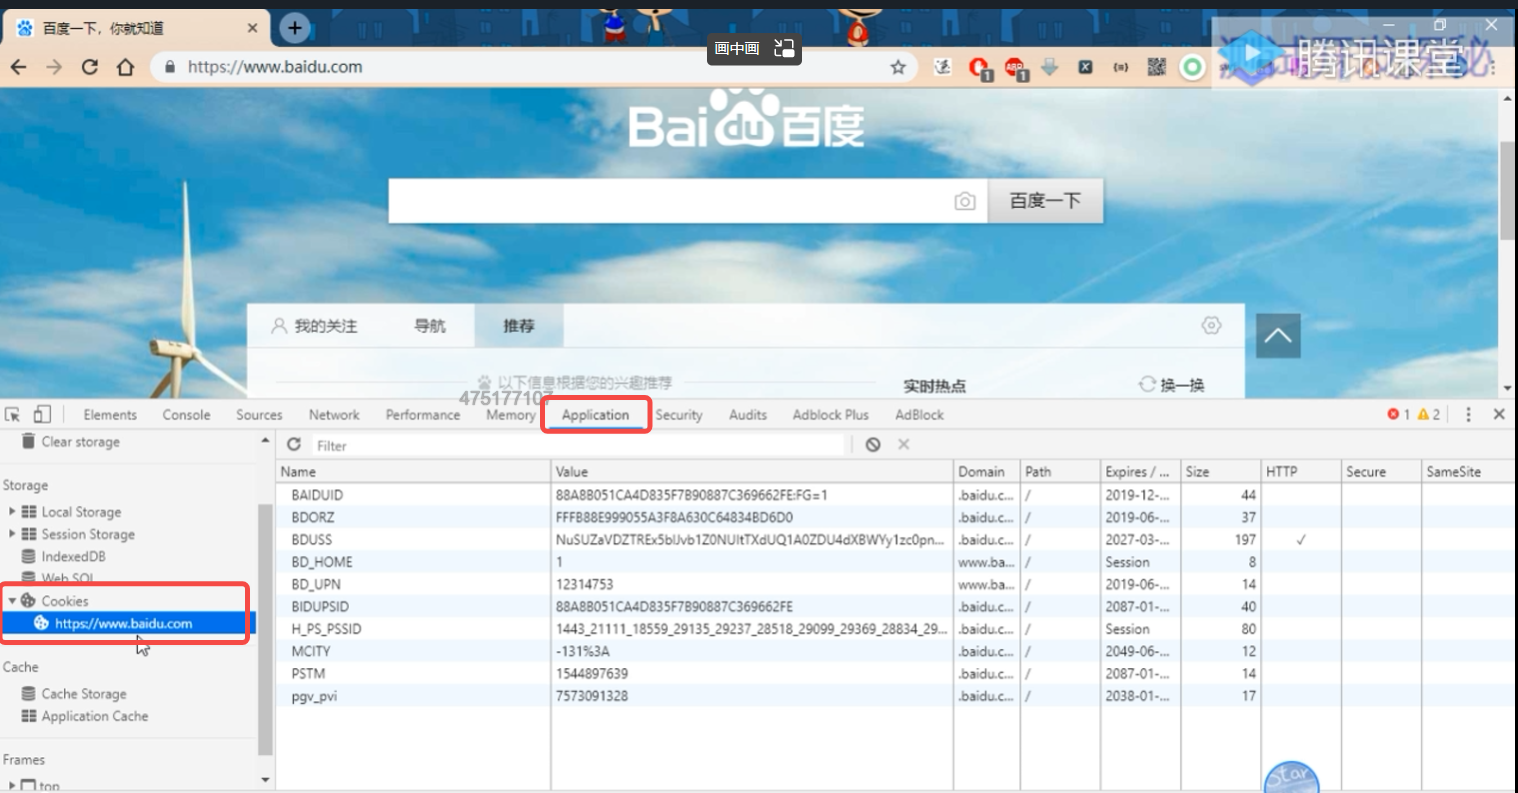Click the browser address bar URL

pos(275,67)
